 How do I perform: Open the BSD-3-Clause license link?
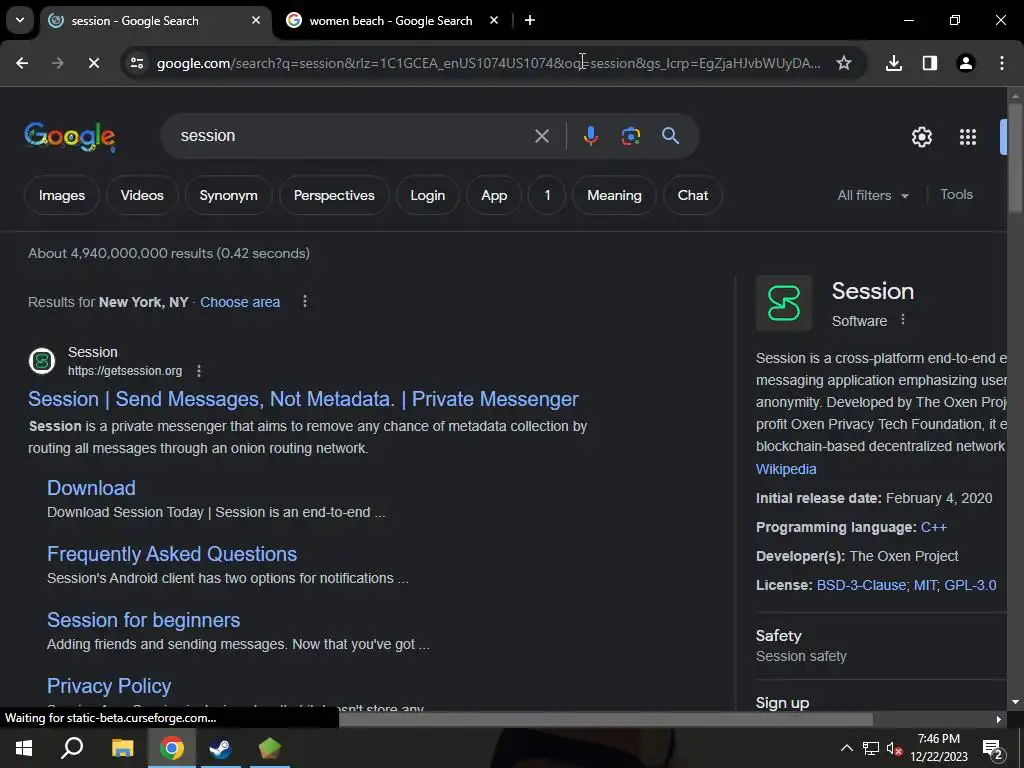(861, 585)
